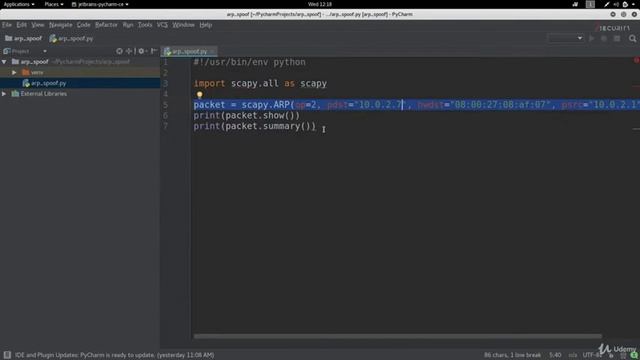This screenshot has height=360, width=640.
Task: Open the Places menu in top panel
Action: [54, 4]
